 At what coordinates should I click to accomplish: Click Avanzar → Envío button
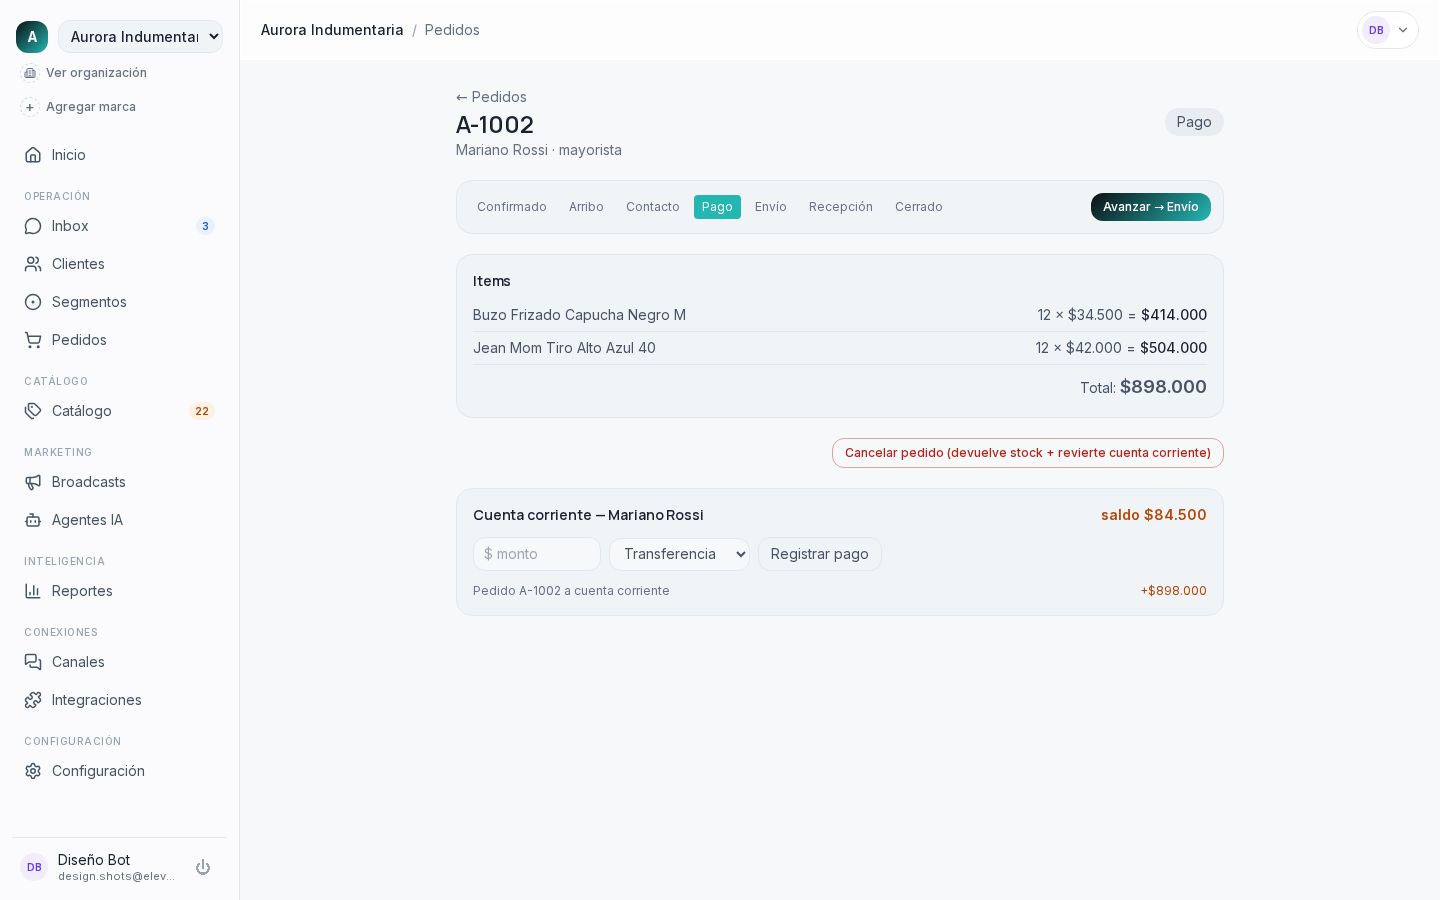tap(1151, 207)
